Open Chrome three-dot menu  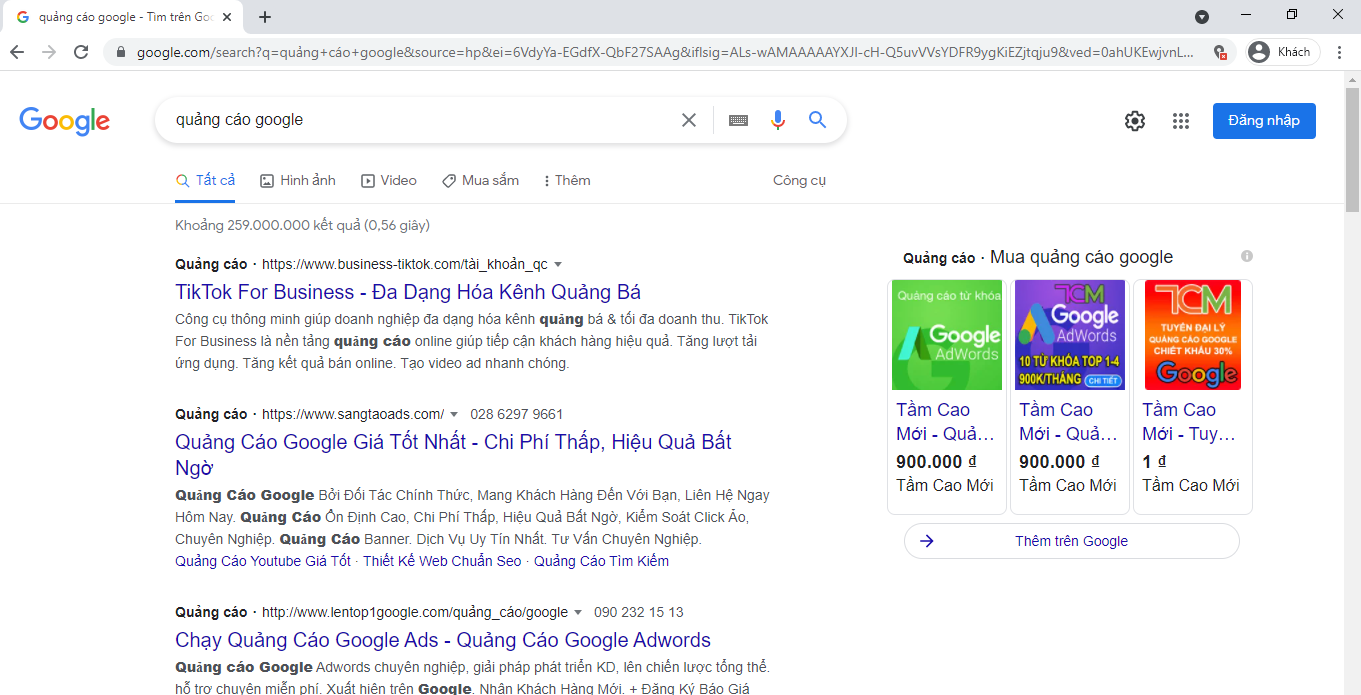pyautogui.click(x=1340, y=52)
